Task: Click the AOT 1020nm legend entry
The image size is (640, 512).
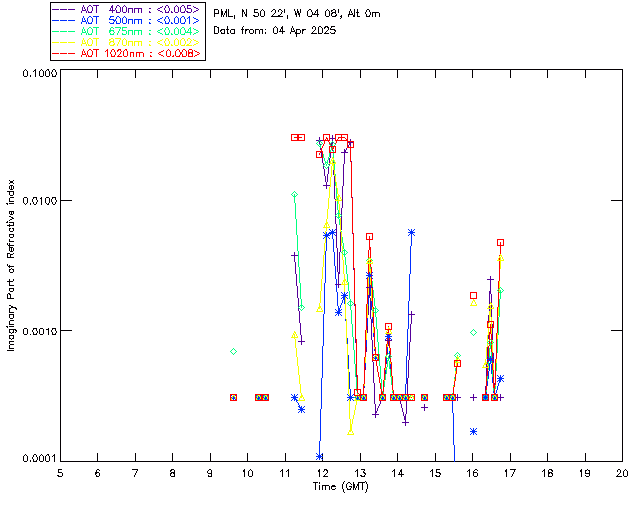Action: pyautogui.click(x=127, y=53)
